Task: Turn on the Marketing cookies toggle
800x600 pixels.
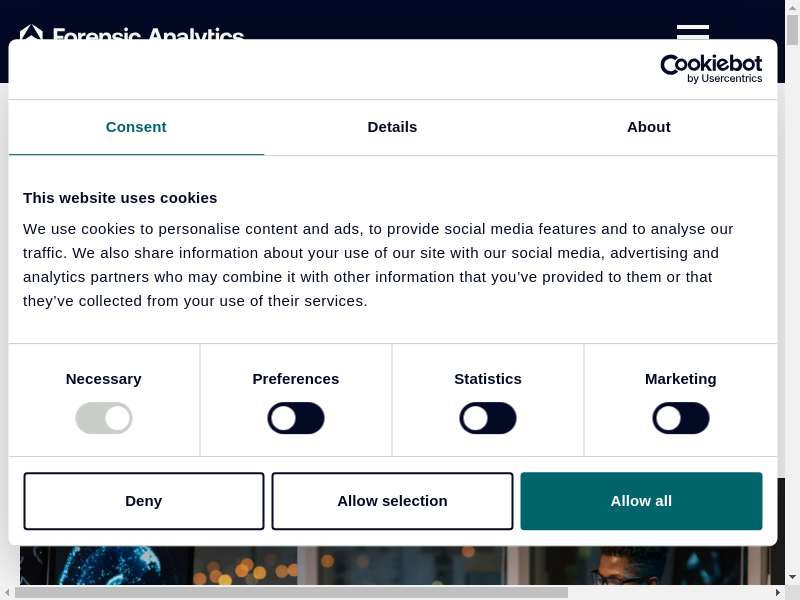Action: click(681, 418)
